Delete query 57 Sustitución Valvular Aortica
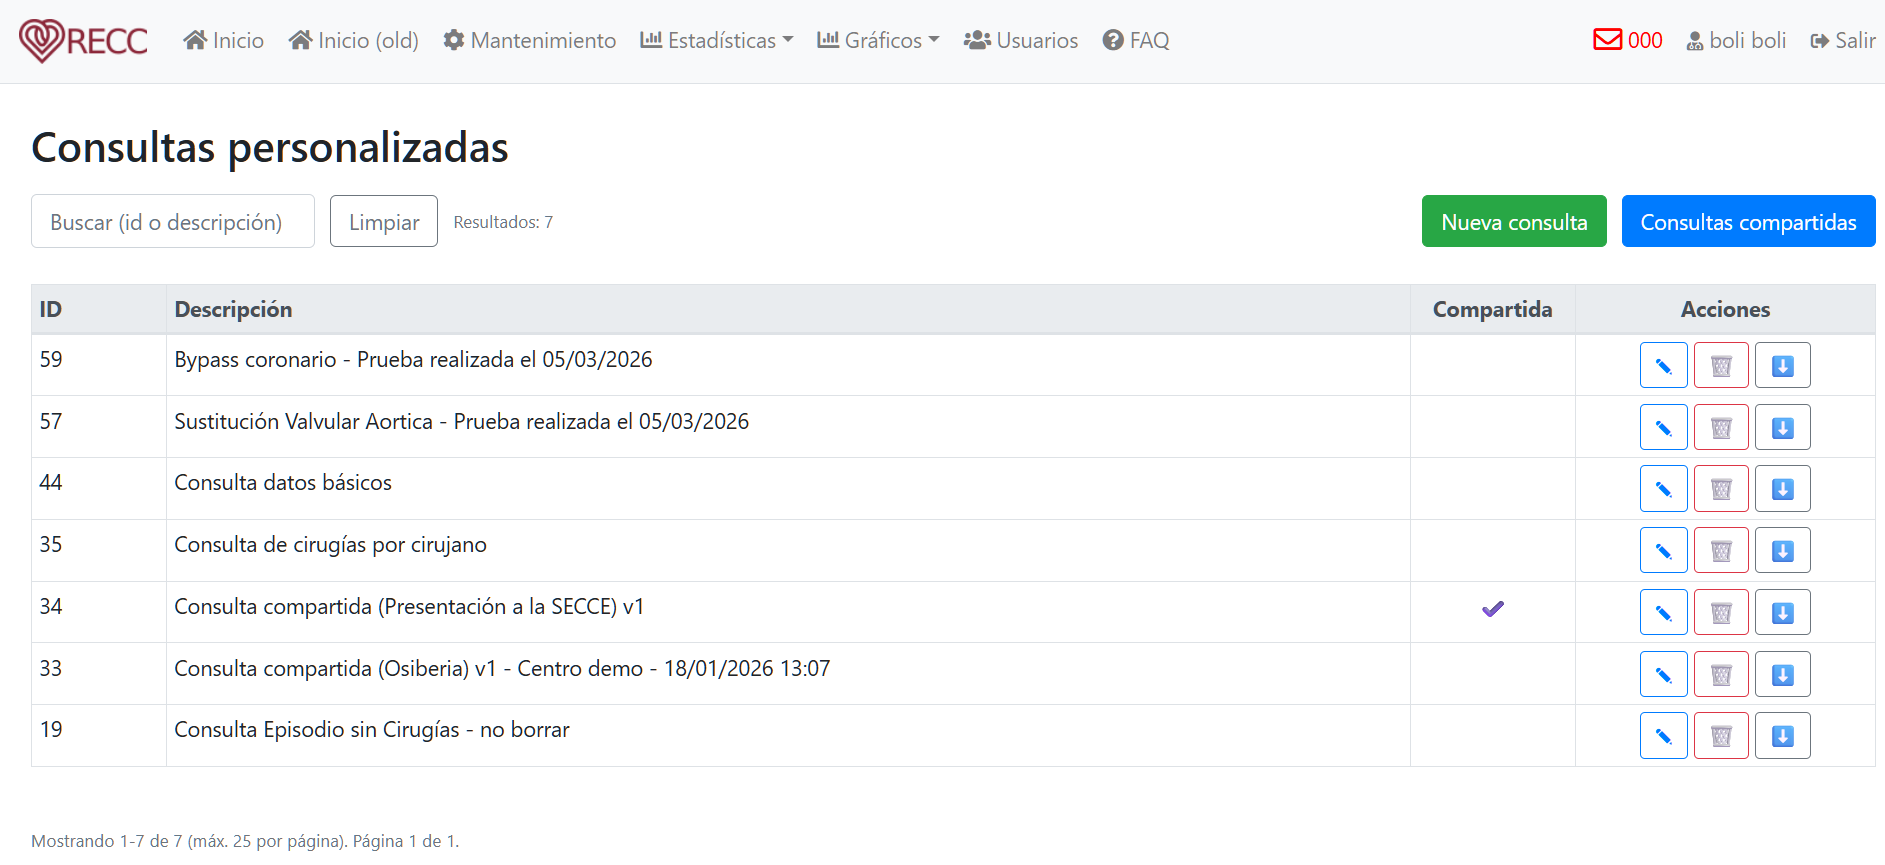 [x=1720, y=428]
